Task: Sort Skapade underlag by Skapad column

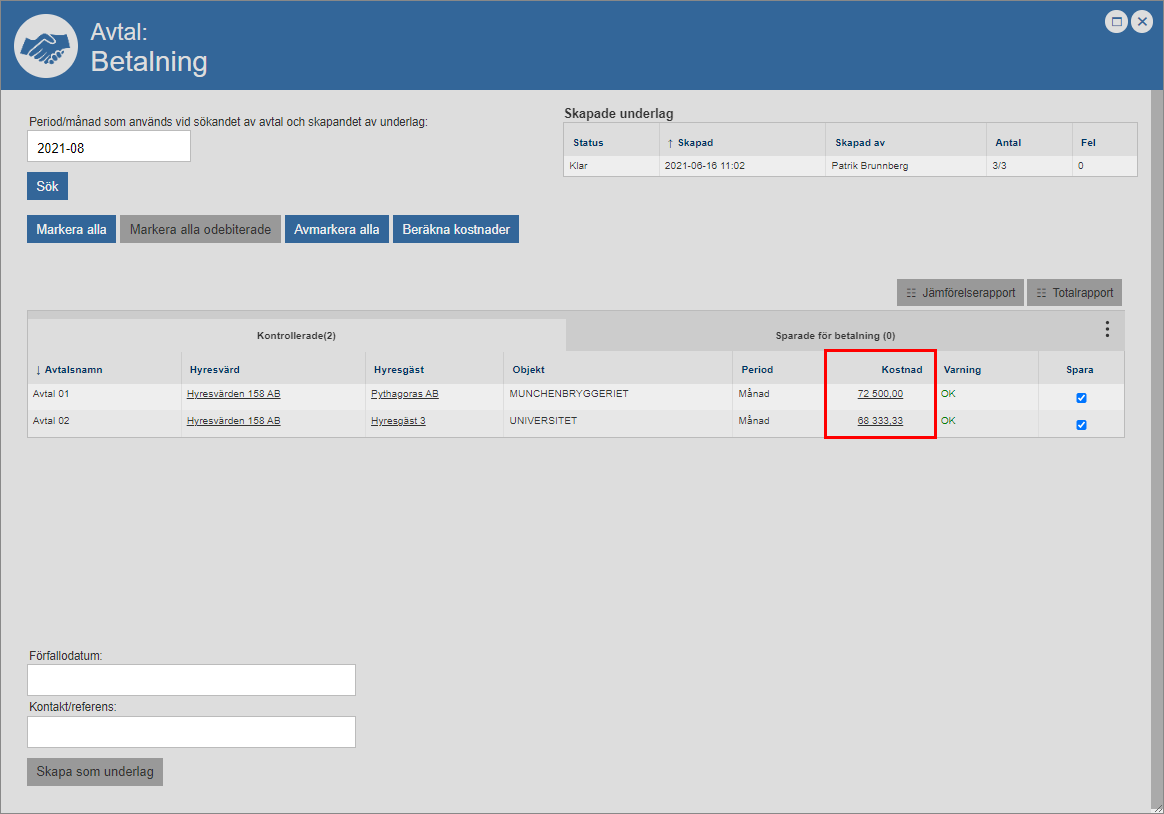Action: [694, 143]
